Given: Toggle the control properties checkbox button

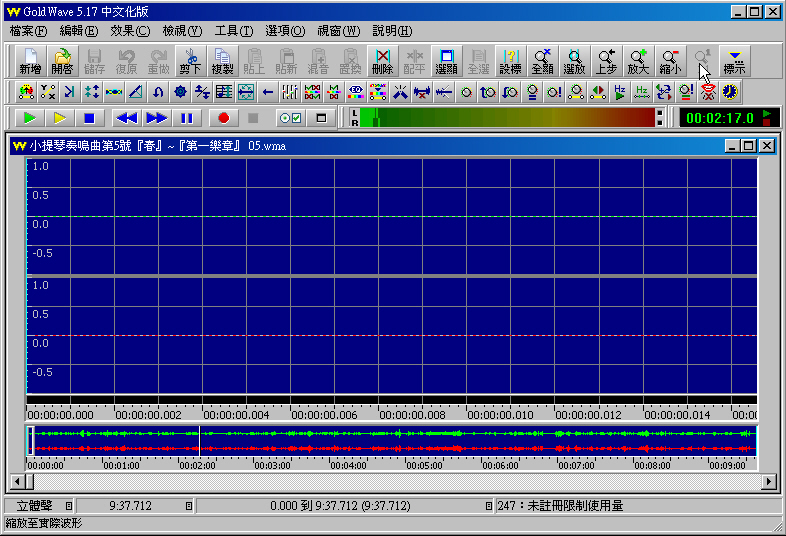Looking at the screenshot, I should pos(290,118).
